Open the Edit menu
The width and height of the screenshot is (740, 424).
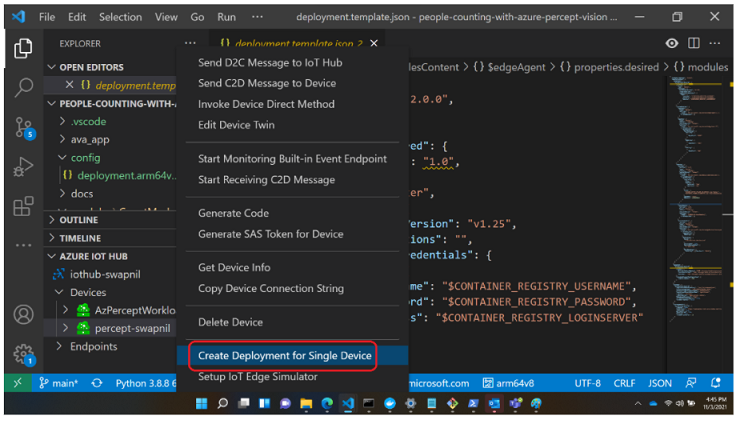[77, 17]
